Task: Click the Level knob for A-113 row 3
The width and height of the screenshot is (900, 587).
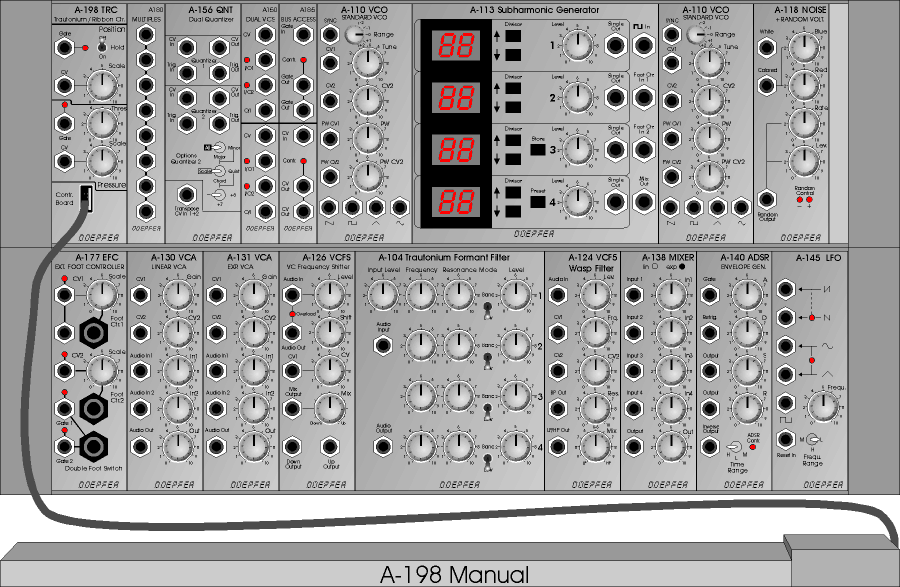Action: (x=577, y=149)
